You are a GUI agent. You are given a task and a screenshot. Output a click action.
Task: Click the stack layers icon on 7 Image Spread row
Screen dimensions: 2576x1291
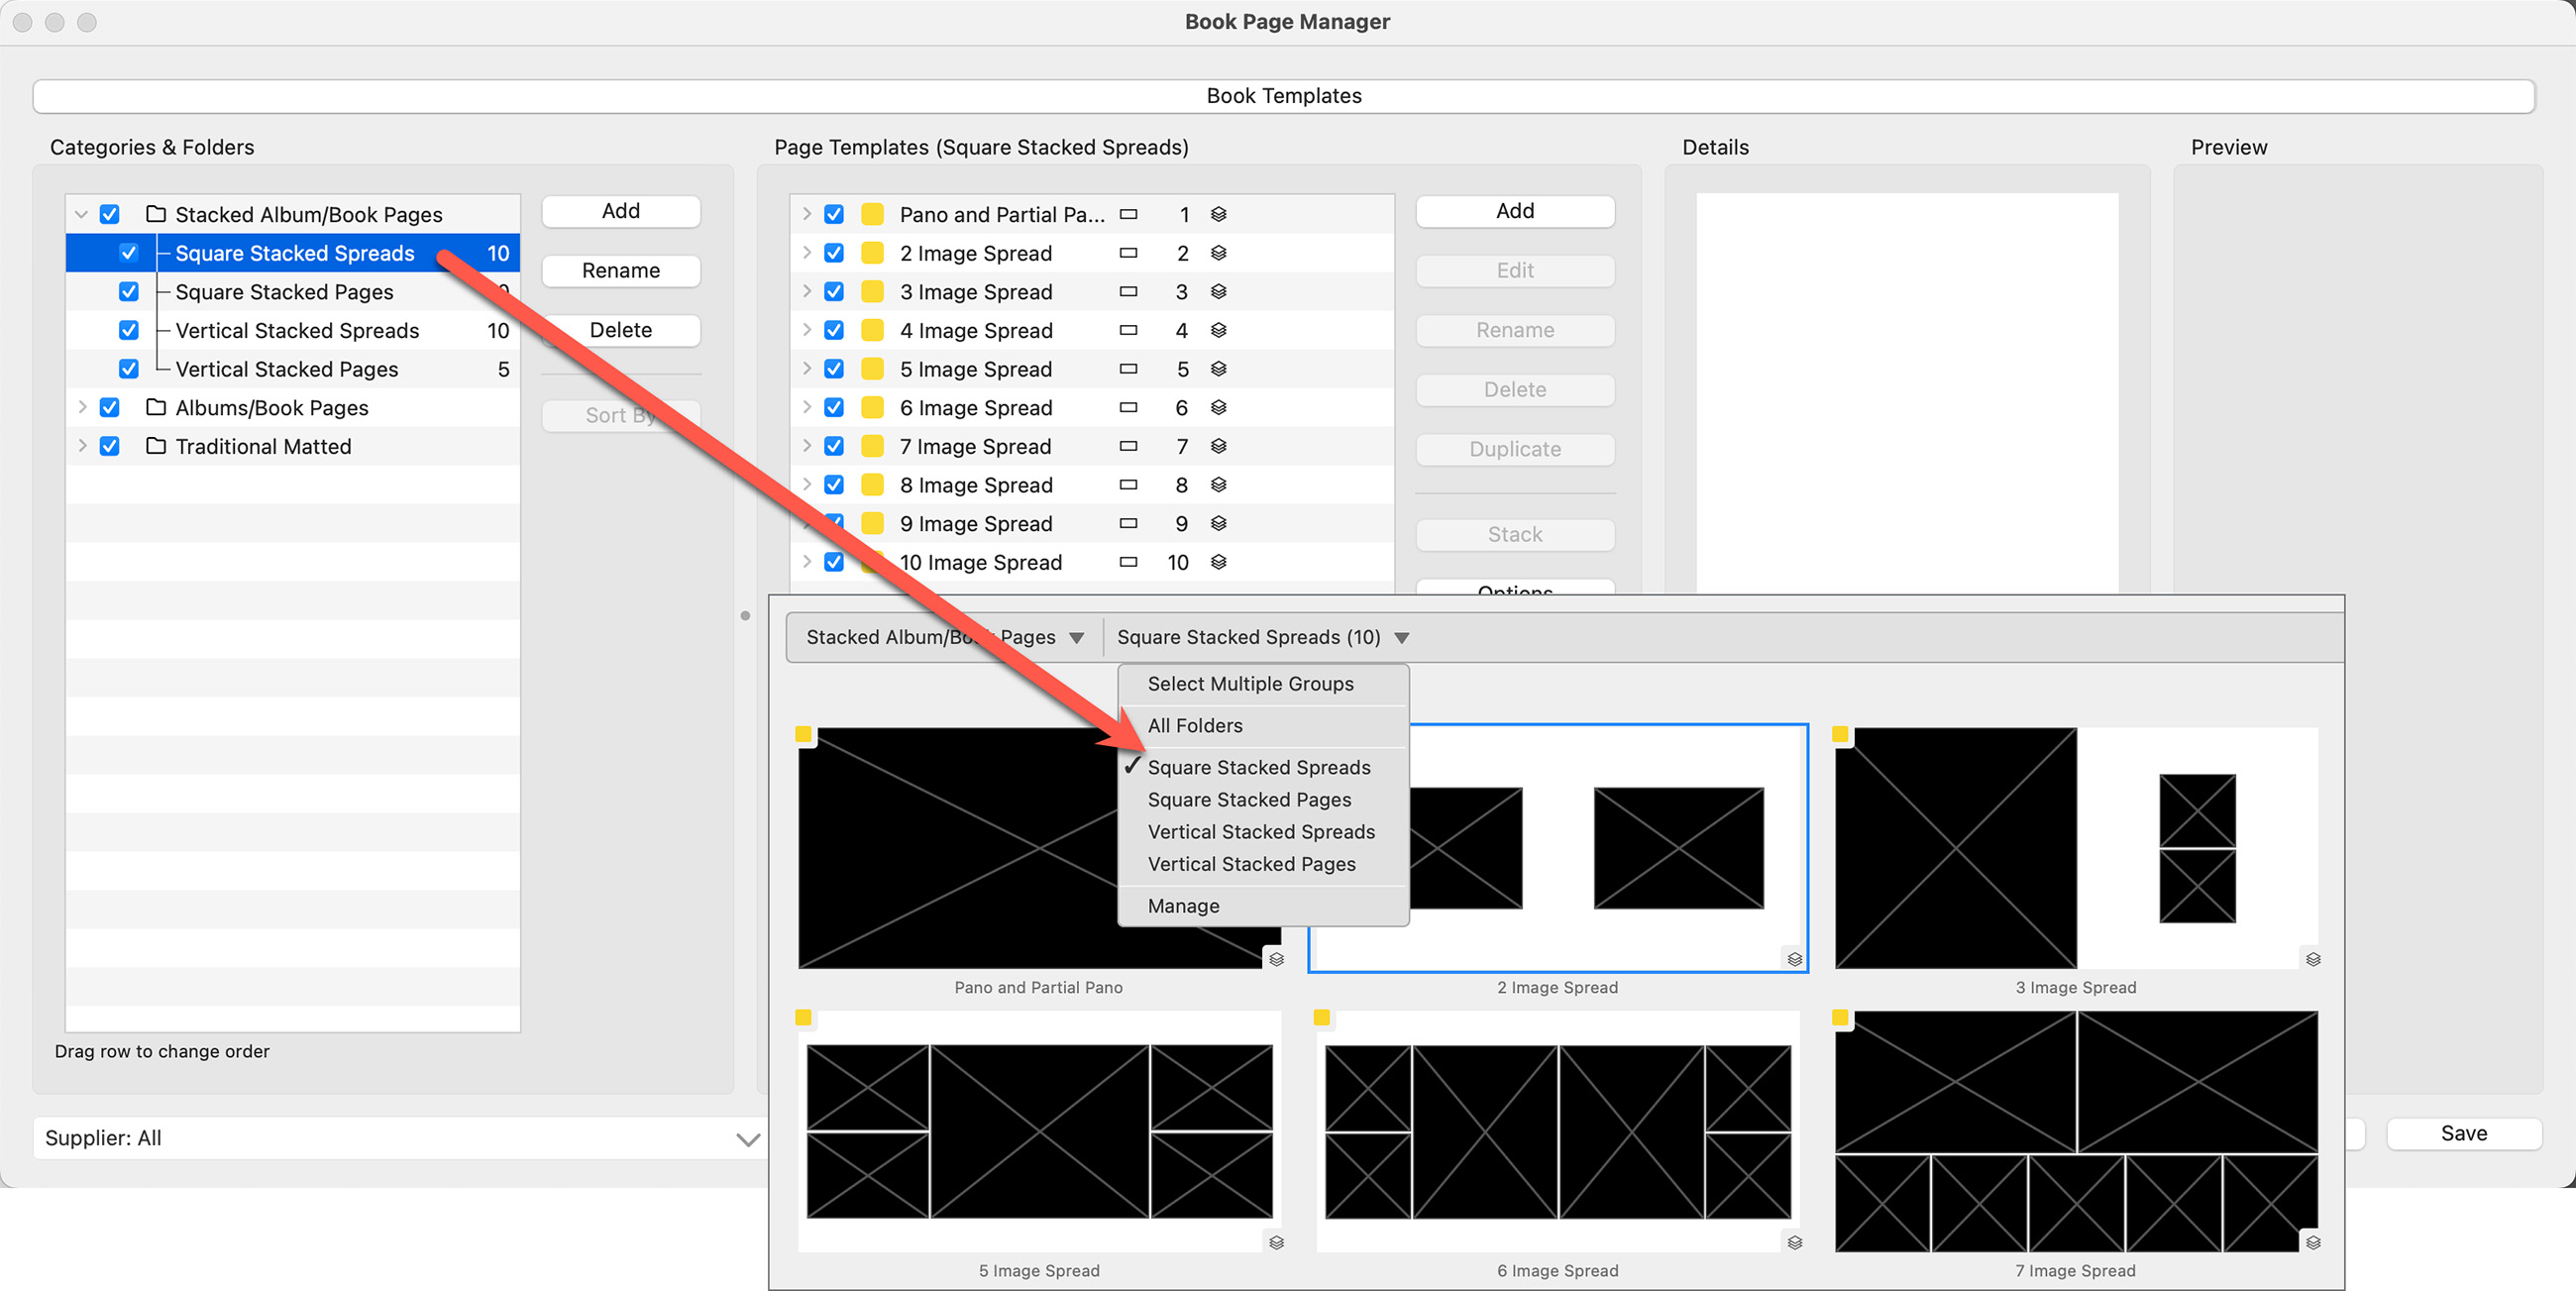point(1218,446)
